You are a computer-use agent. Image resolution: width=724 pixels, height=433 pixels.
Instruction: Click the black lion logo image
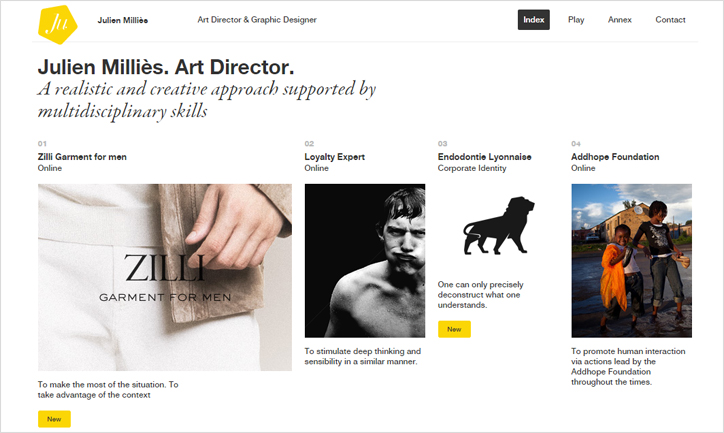pos(498,226)
